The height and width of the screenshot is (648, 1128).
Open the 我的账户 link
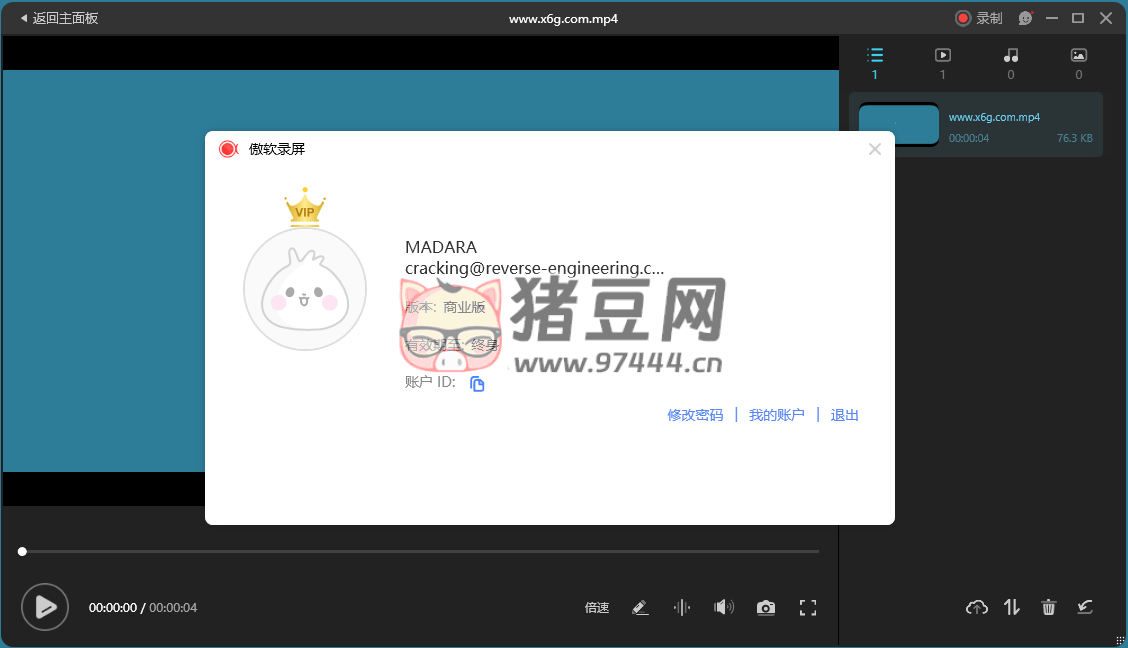click(776, 415)
